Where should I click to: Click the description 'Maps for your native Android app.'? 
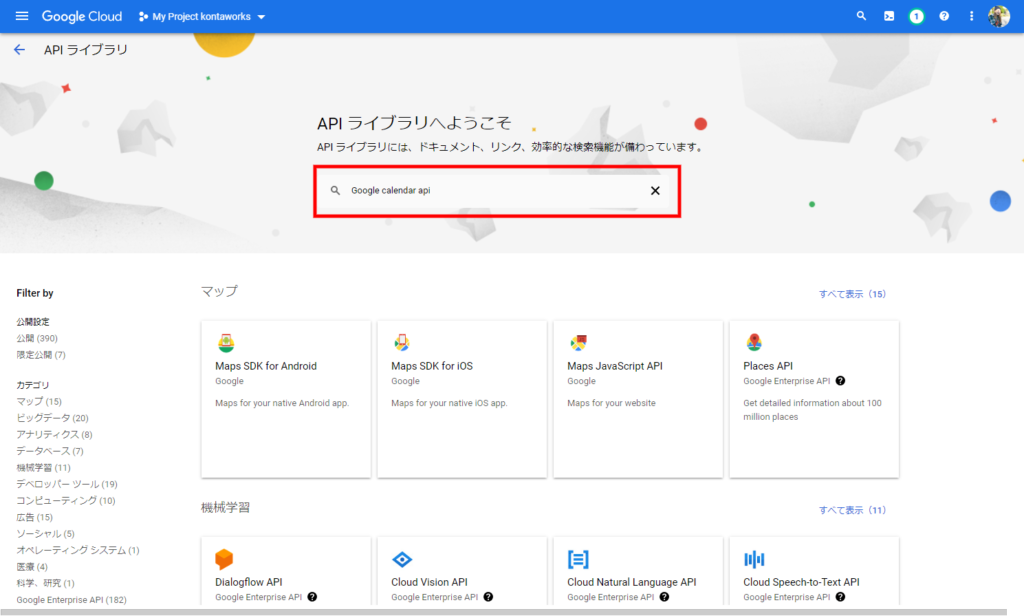tap(282, 403)
